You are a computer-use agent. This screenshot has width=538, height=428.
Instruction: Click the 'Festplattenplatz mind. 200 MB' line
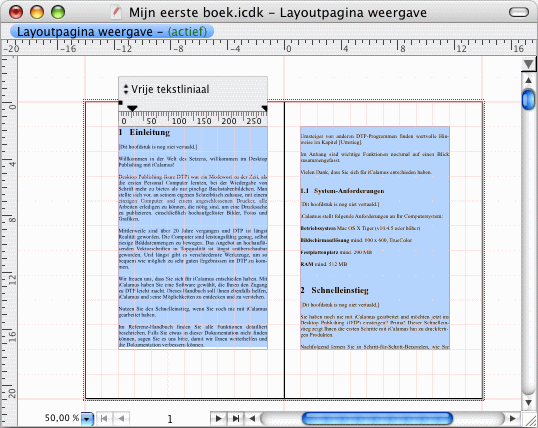click(x=336, y=252)
